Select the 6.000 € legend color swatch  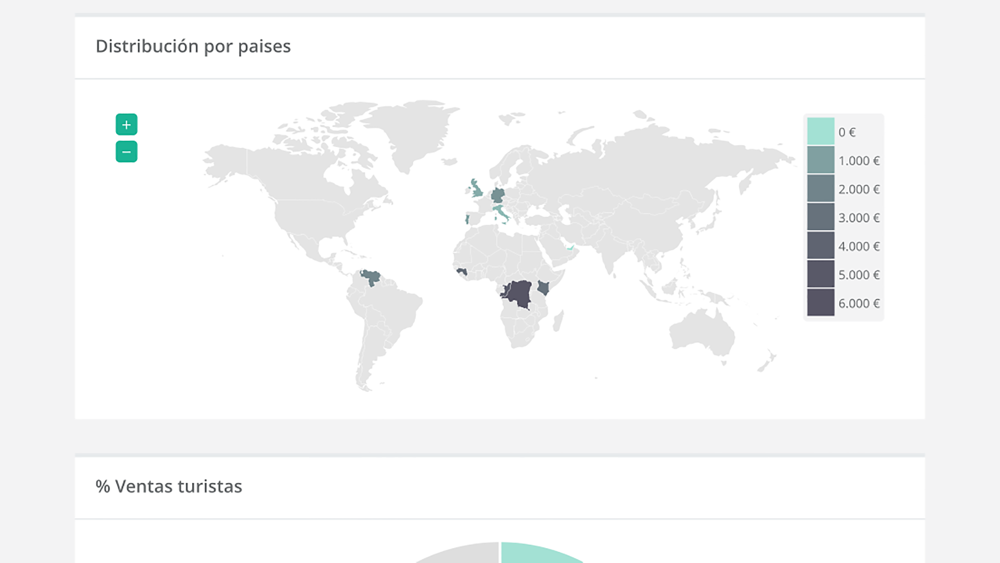point(820,303)
